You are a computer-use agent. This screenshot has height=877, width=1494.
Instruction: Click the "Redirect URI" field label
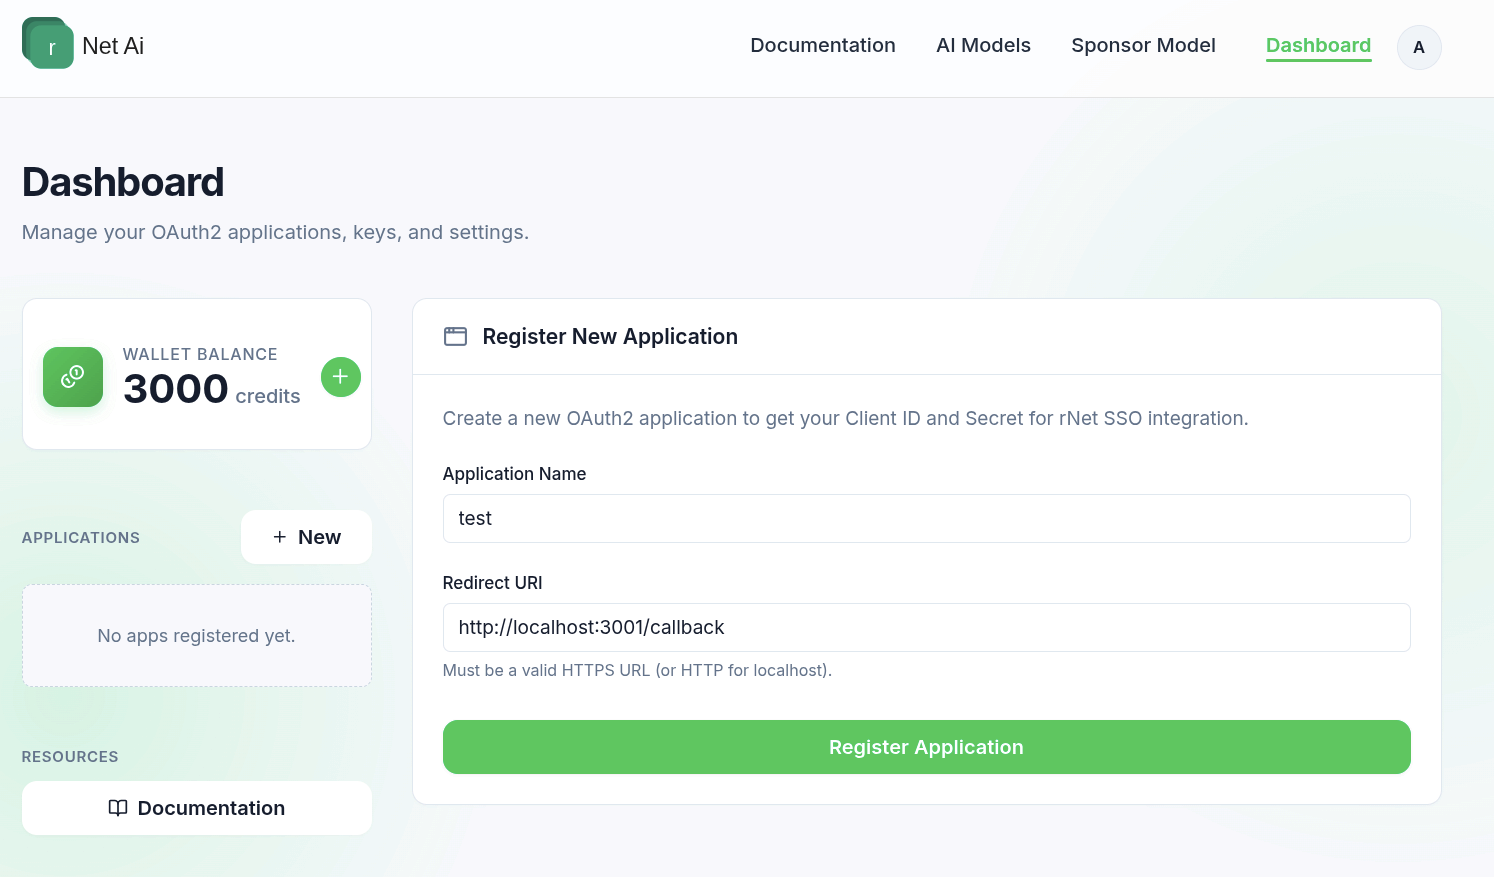tap(492, 583)
